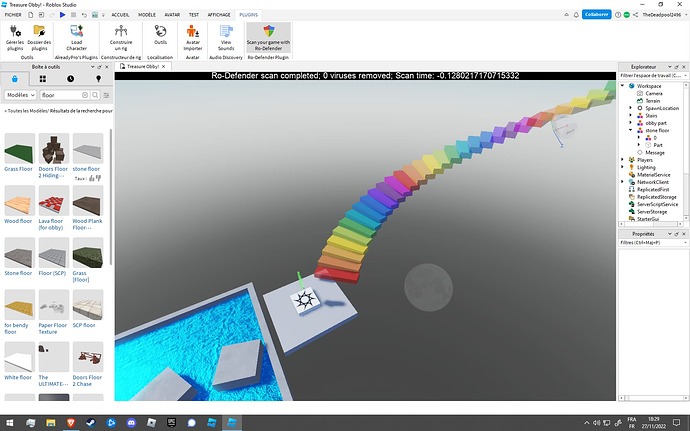
Task: Switch to the ACCUEIL ribbon tab
Action: click(120, 15)
